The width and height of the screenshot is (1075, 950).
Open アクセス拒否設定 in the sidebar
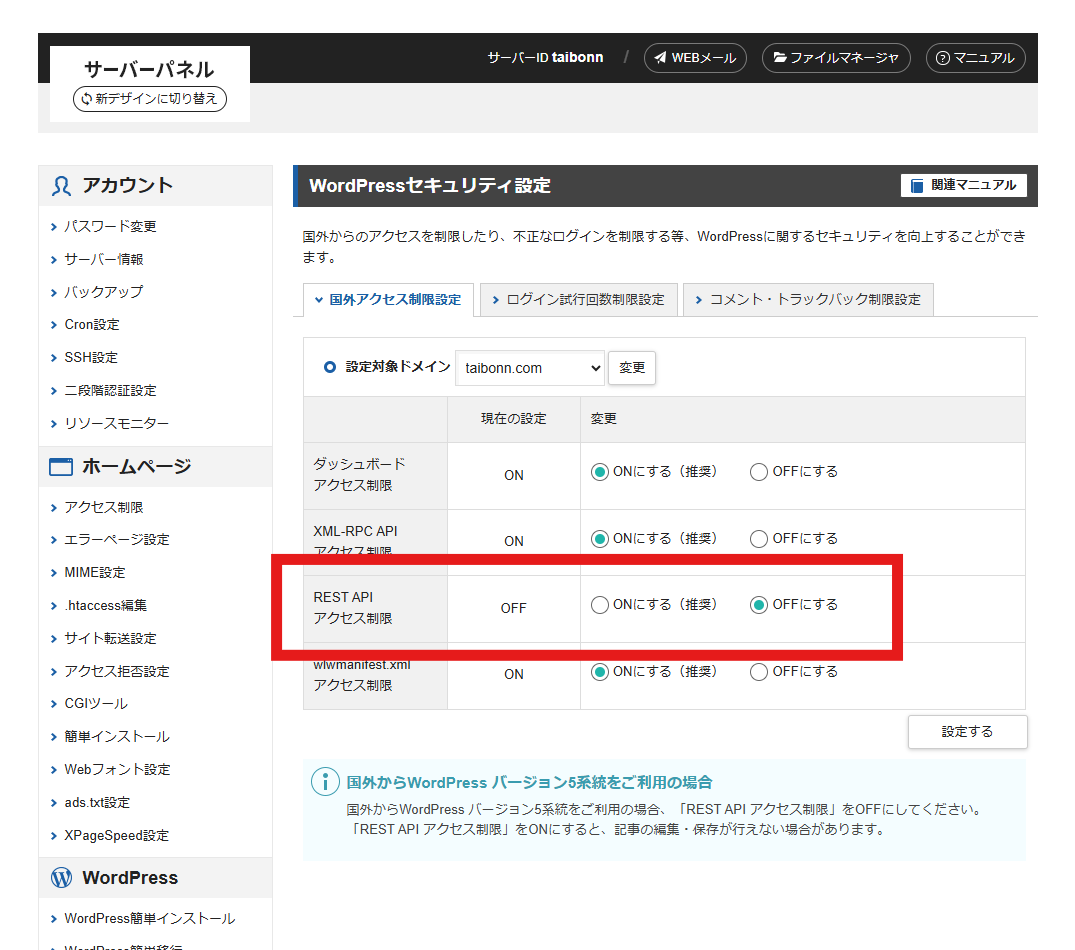117,672
